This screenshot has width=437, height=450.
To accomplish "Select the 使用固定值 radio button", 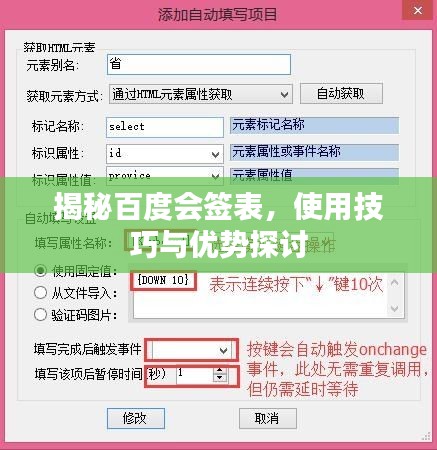I will point(40,271).
